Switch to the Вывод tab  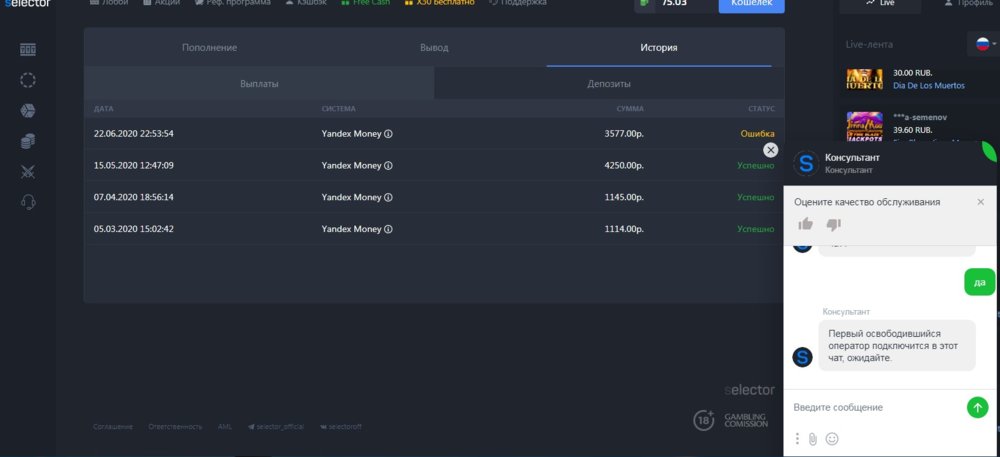coord(434,48)
